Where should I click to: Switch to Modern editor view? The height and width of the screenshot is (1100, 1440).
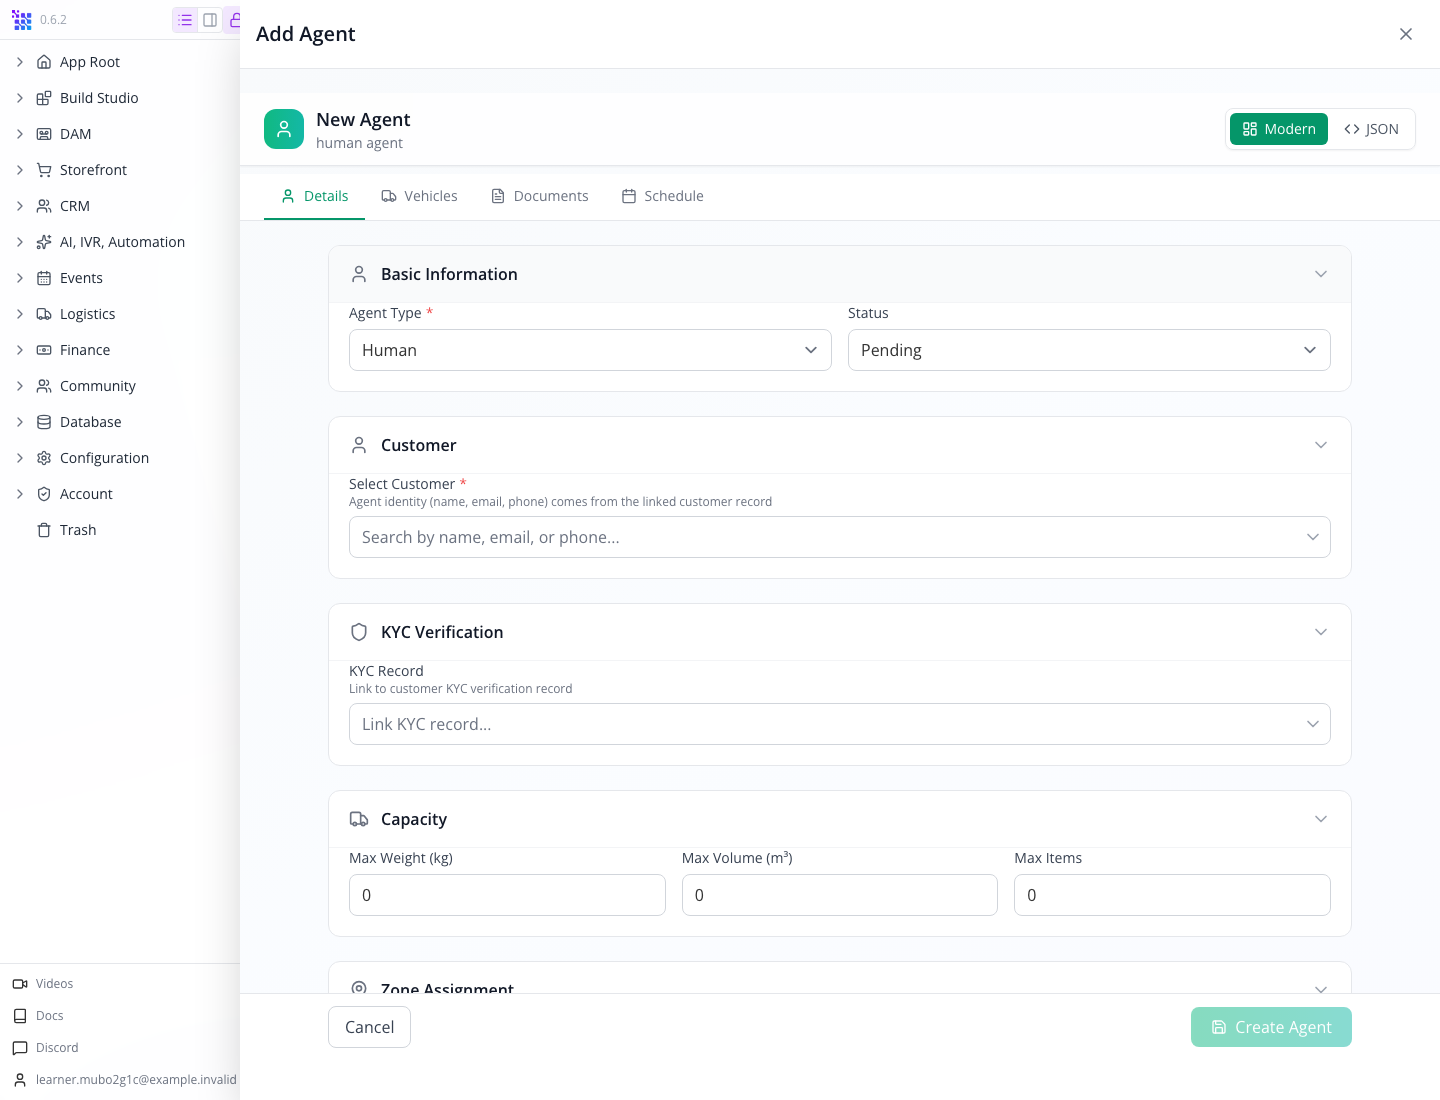click(1279, 129)
